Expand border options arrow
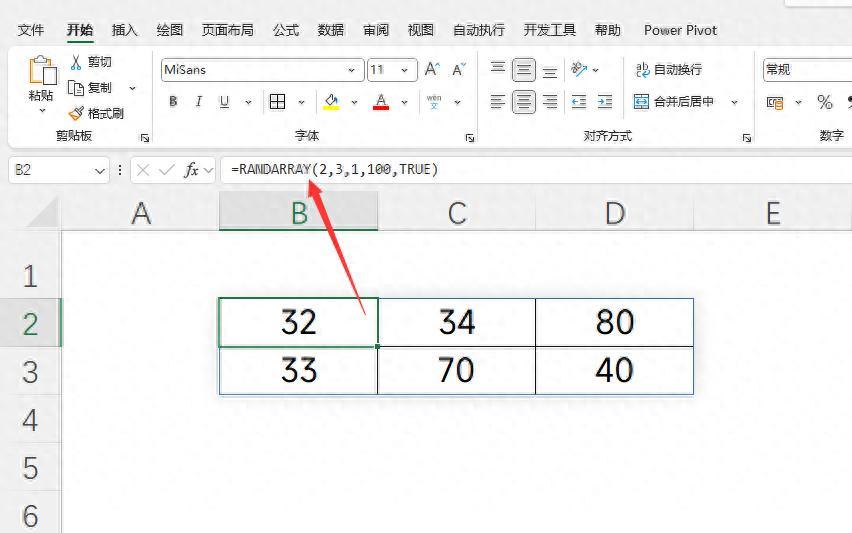The width and height of the screenshot is (852, 533). (302, 102)
